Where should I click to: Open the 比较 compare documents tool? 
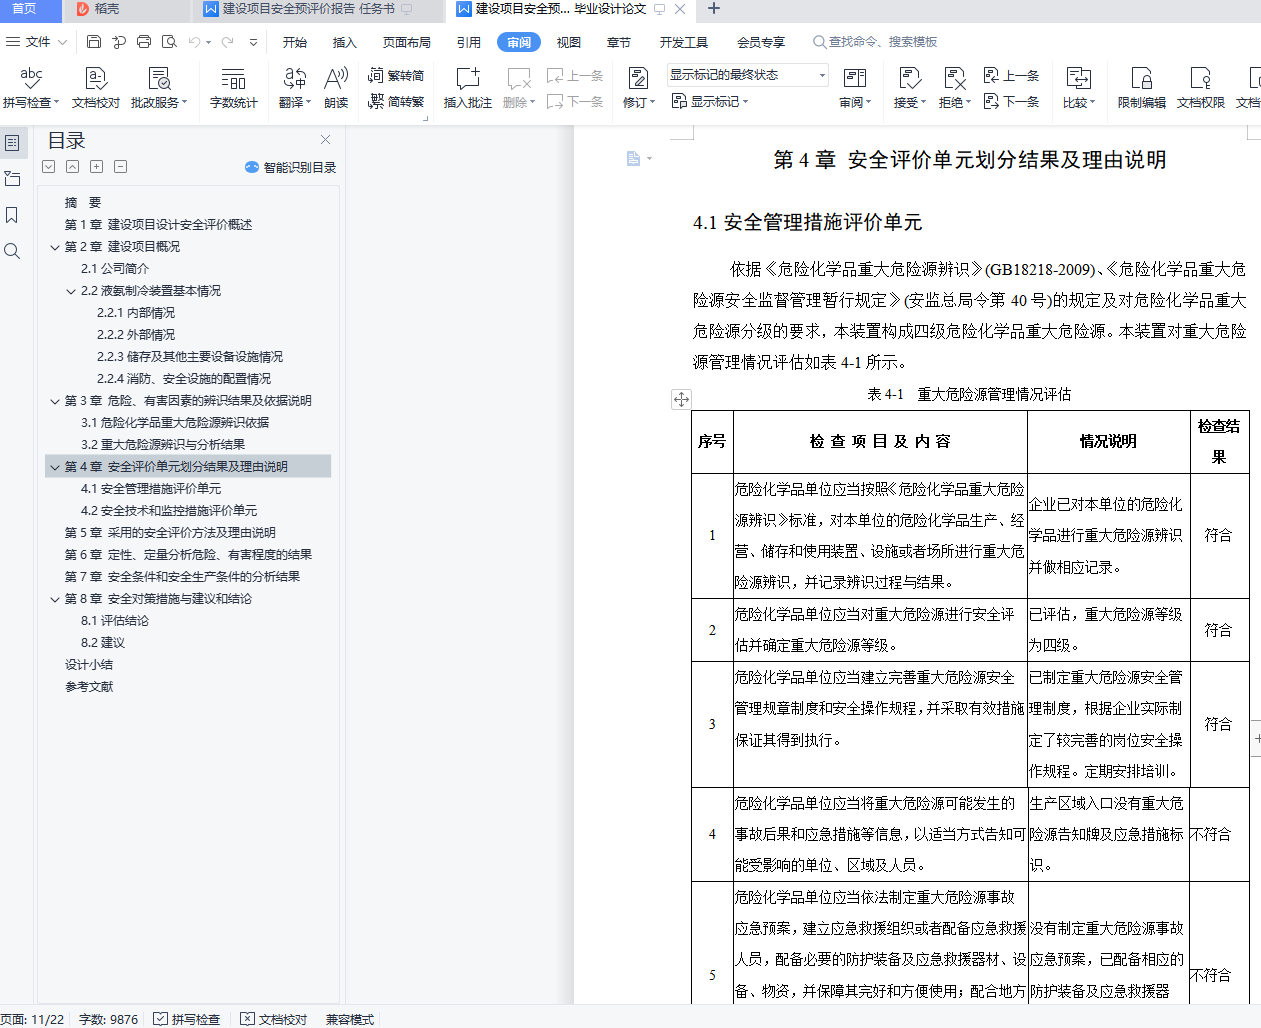1079,88
